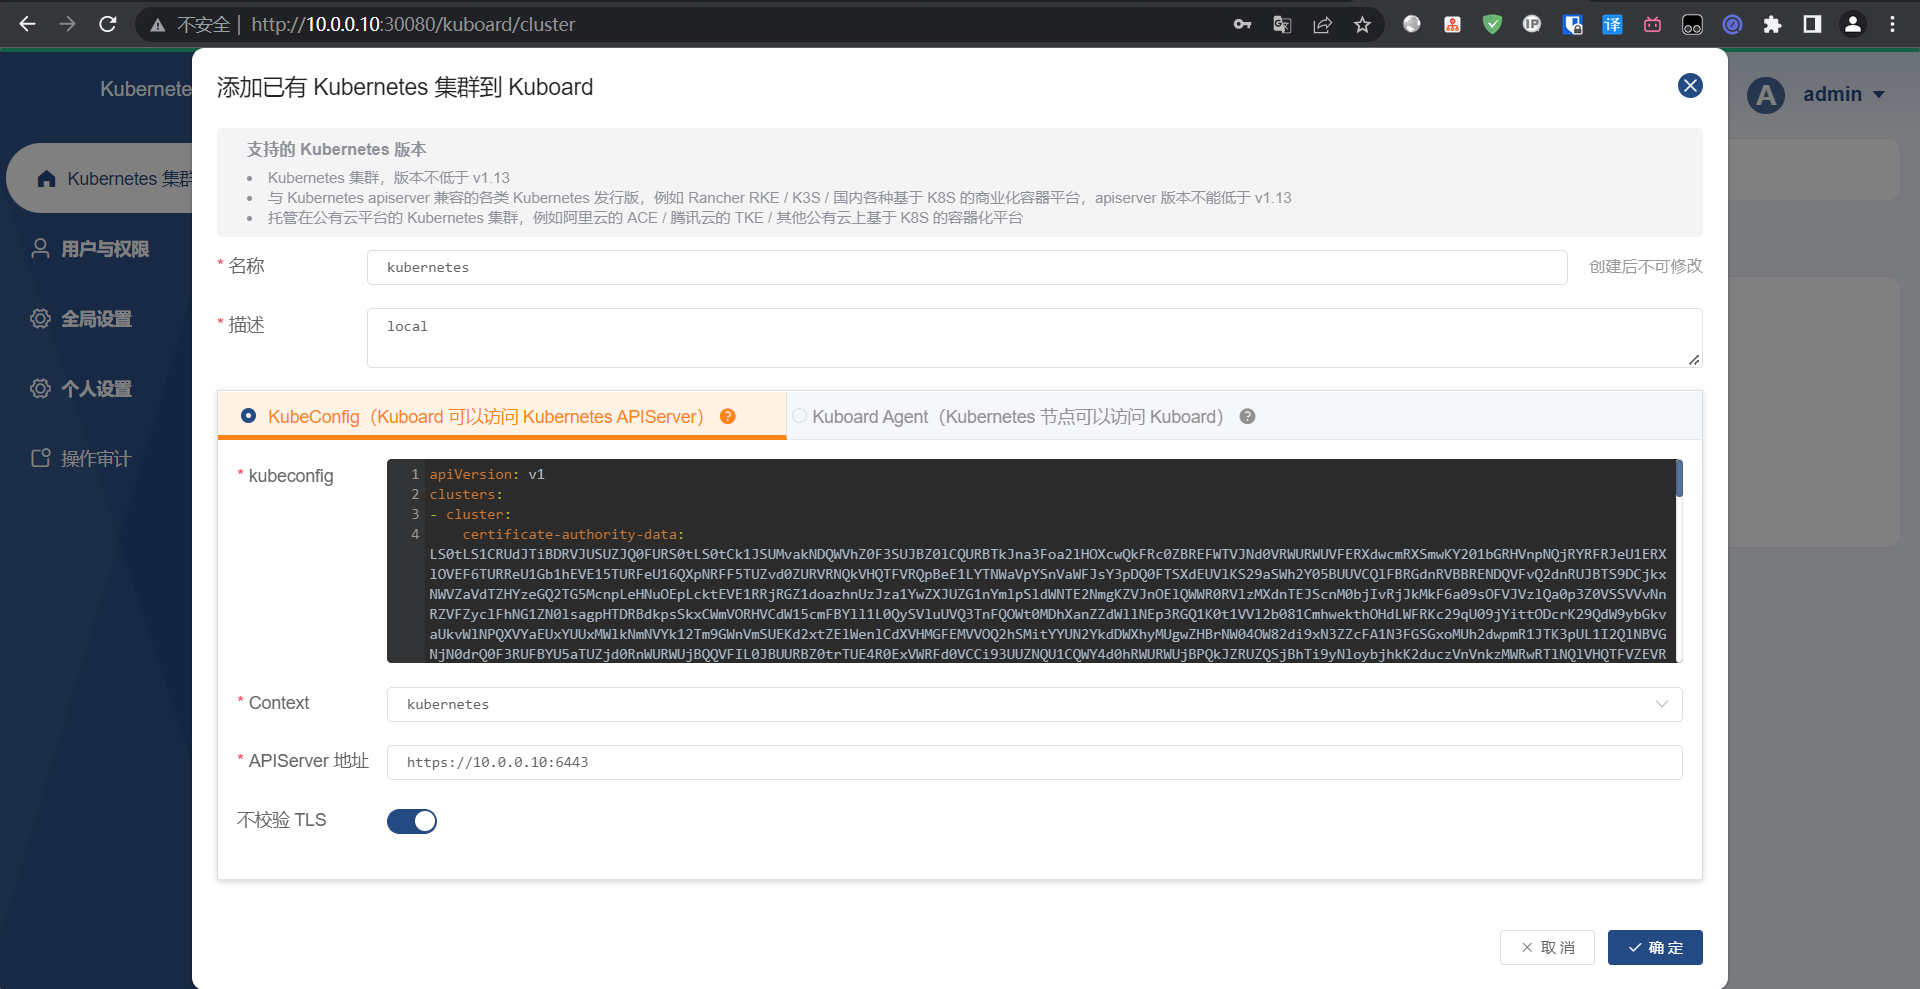
Task: Open 用户与权限 in the sidebar
Action: coord(105,248)
